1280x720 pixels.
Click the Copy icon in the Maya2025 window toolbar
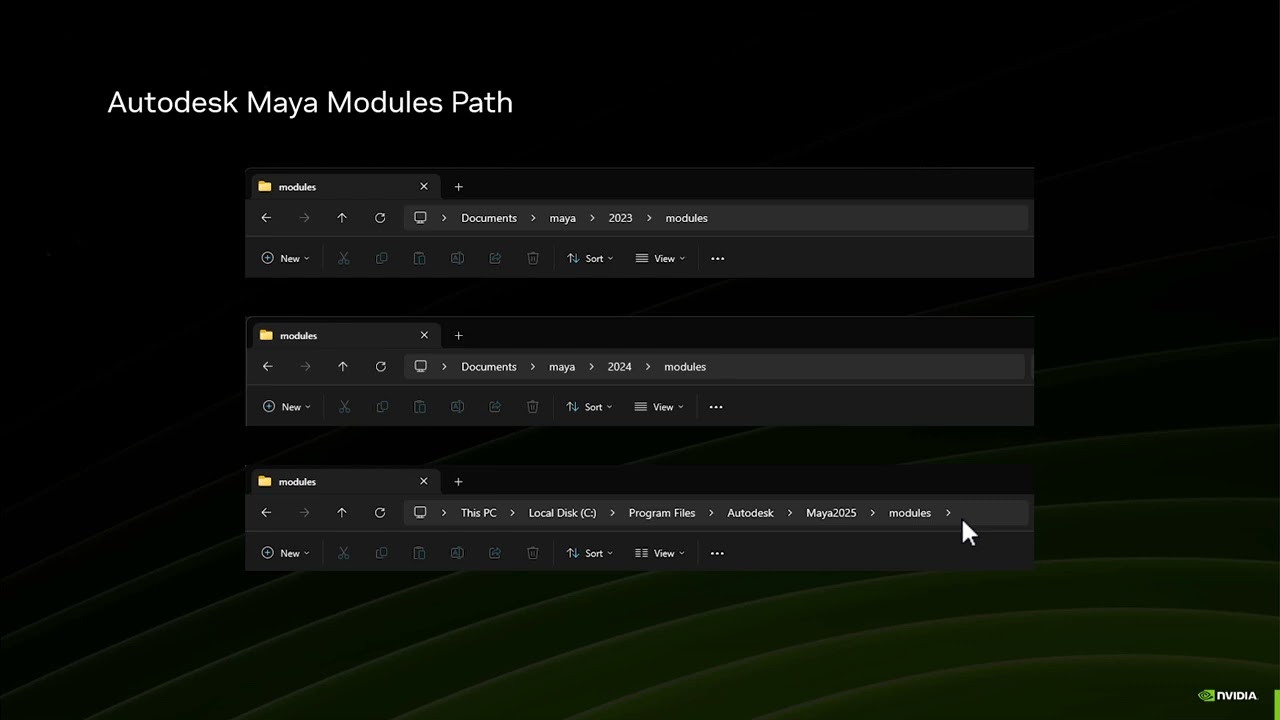point(381,553)
